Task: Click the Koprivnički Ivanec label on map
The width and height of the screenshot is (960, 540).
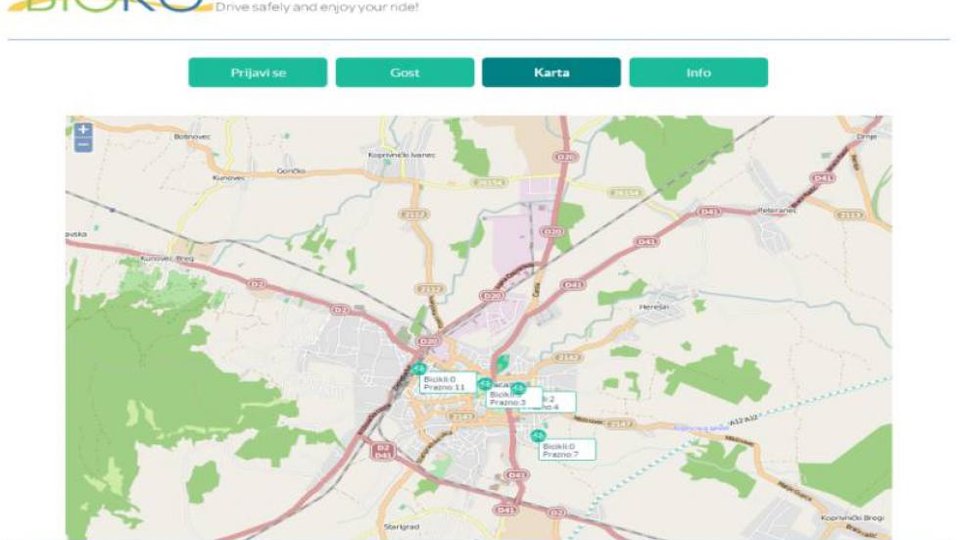Action: point(402,155)
